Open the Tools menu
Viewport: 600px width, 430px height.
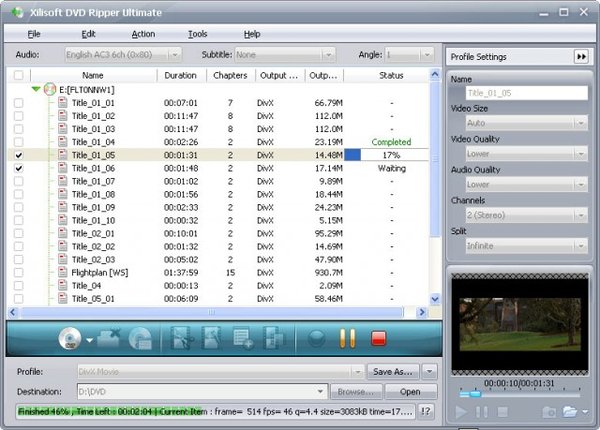click(197, 34)
